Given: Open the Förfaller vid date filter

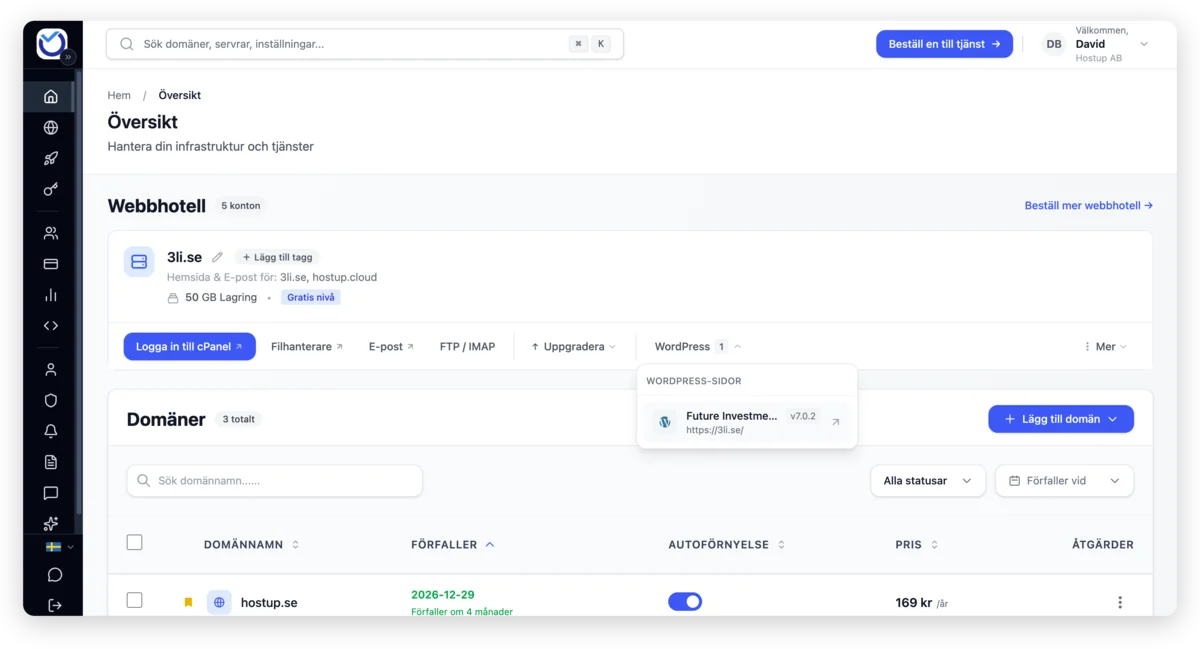Looking at the screenshot, I should tap(1064, 481).
